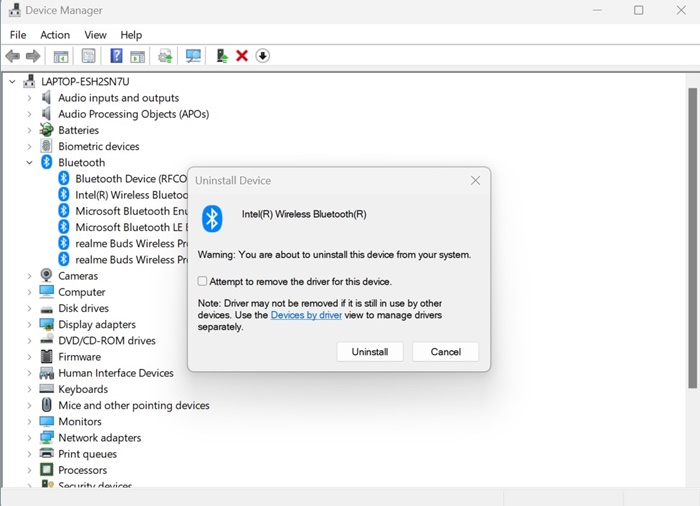Select the Bluetooth category icon in tree

click(x=46, y=162)
